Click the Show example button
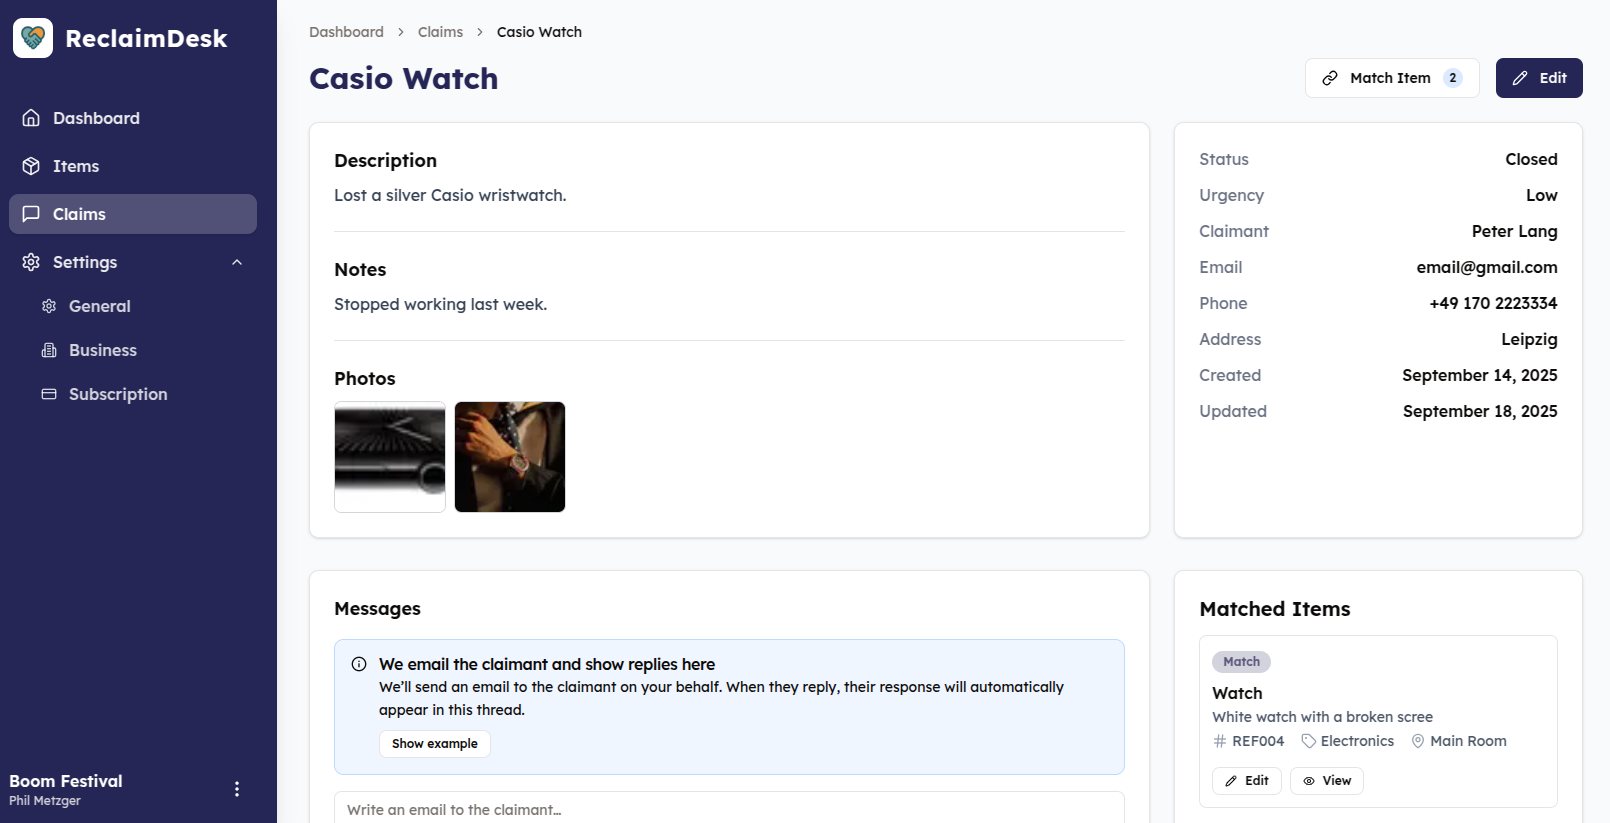Image resolution: width=1610 pixels, height=823 pixels. click(x=435, y=744)
